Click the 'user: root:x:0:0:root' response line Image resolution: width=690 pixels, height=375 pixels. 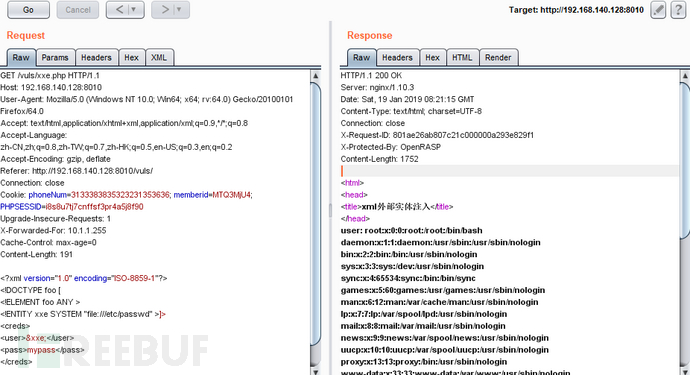click(x=411, y=230)
